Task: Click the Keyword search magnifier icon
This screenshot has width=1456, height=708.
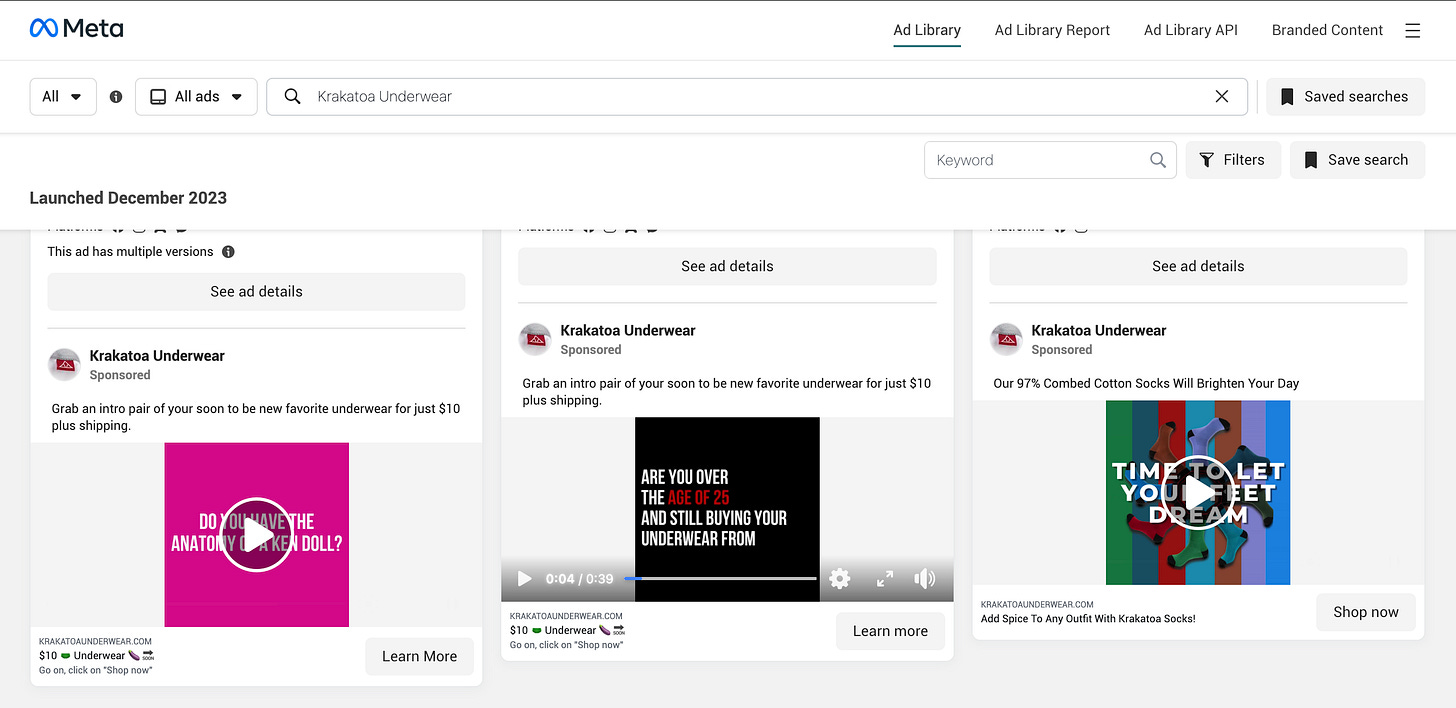Action: tap(1158, 160)
